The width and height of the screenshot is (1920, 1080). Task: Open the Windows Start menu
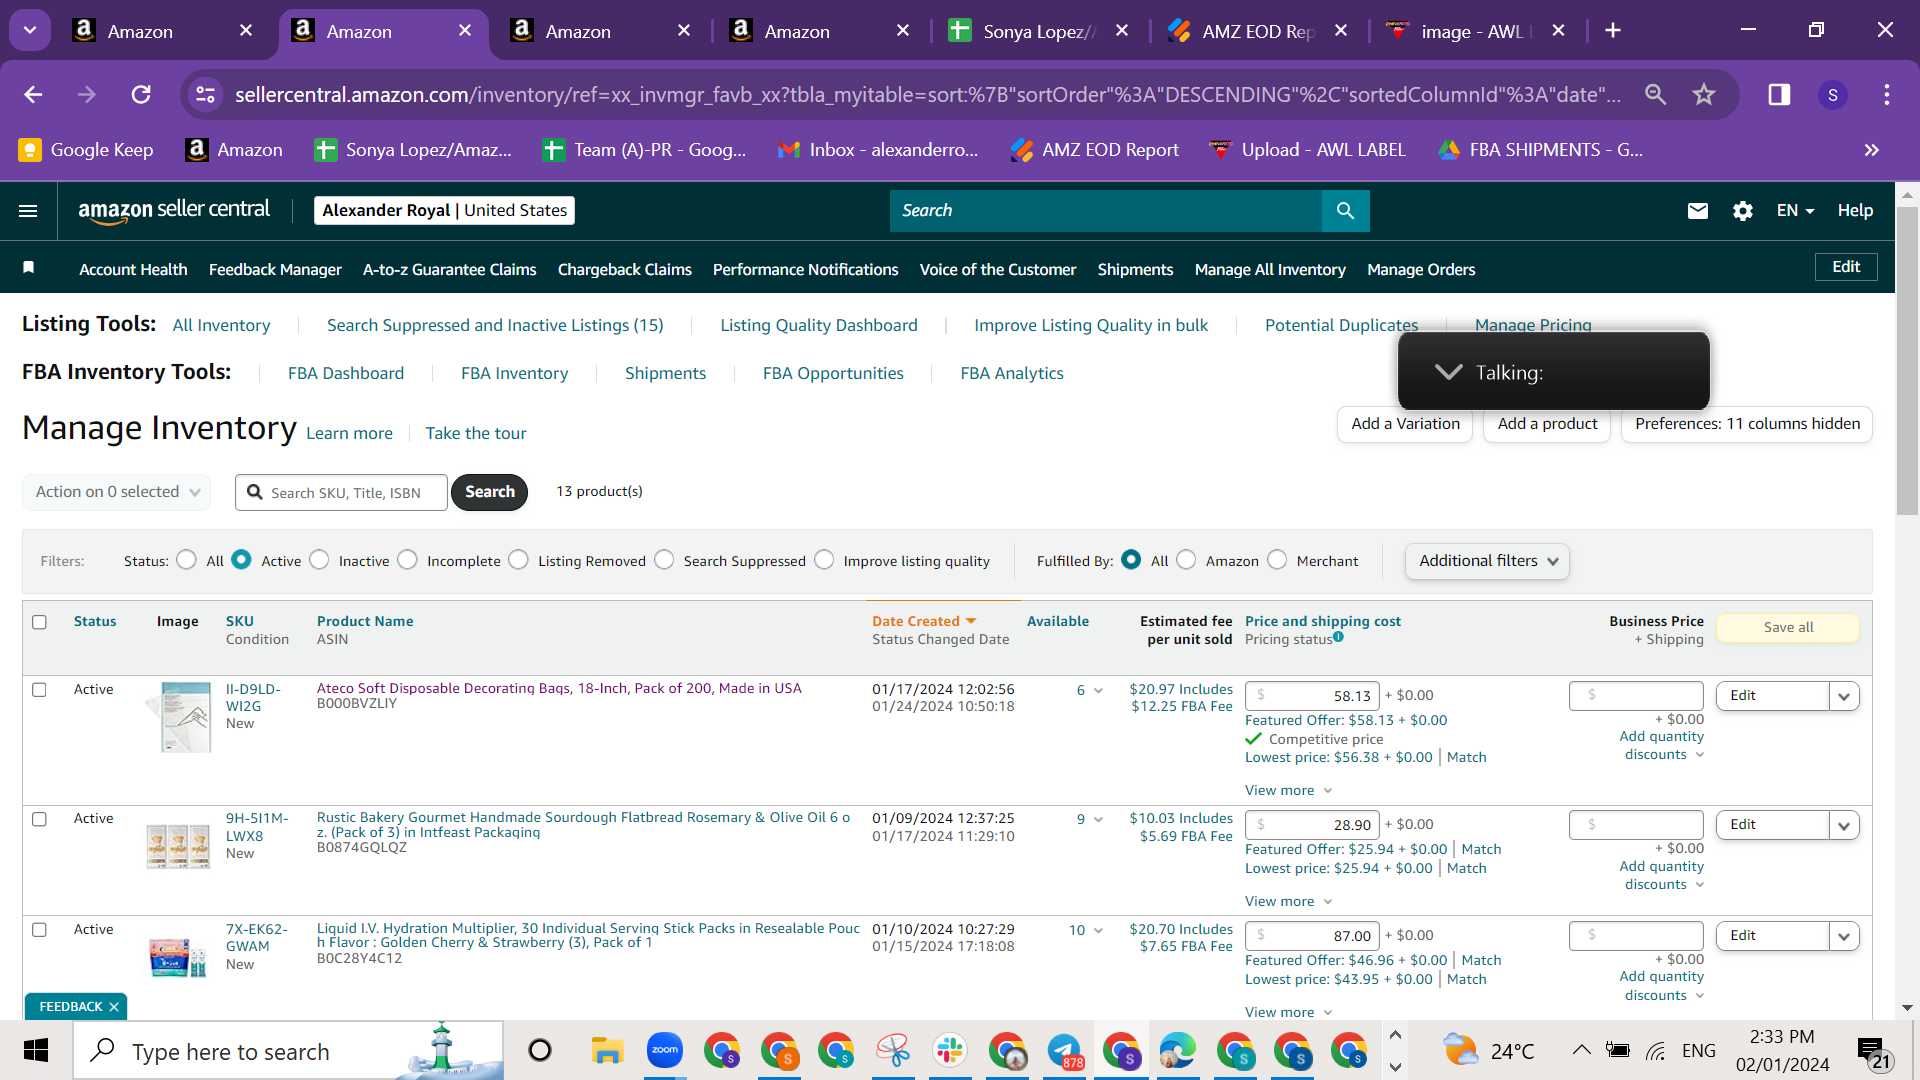(36, 1051)
